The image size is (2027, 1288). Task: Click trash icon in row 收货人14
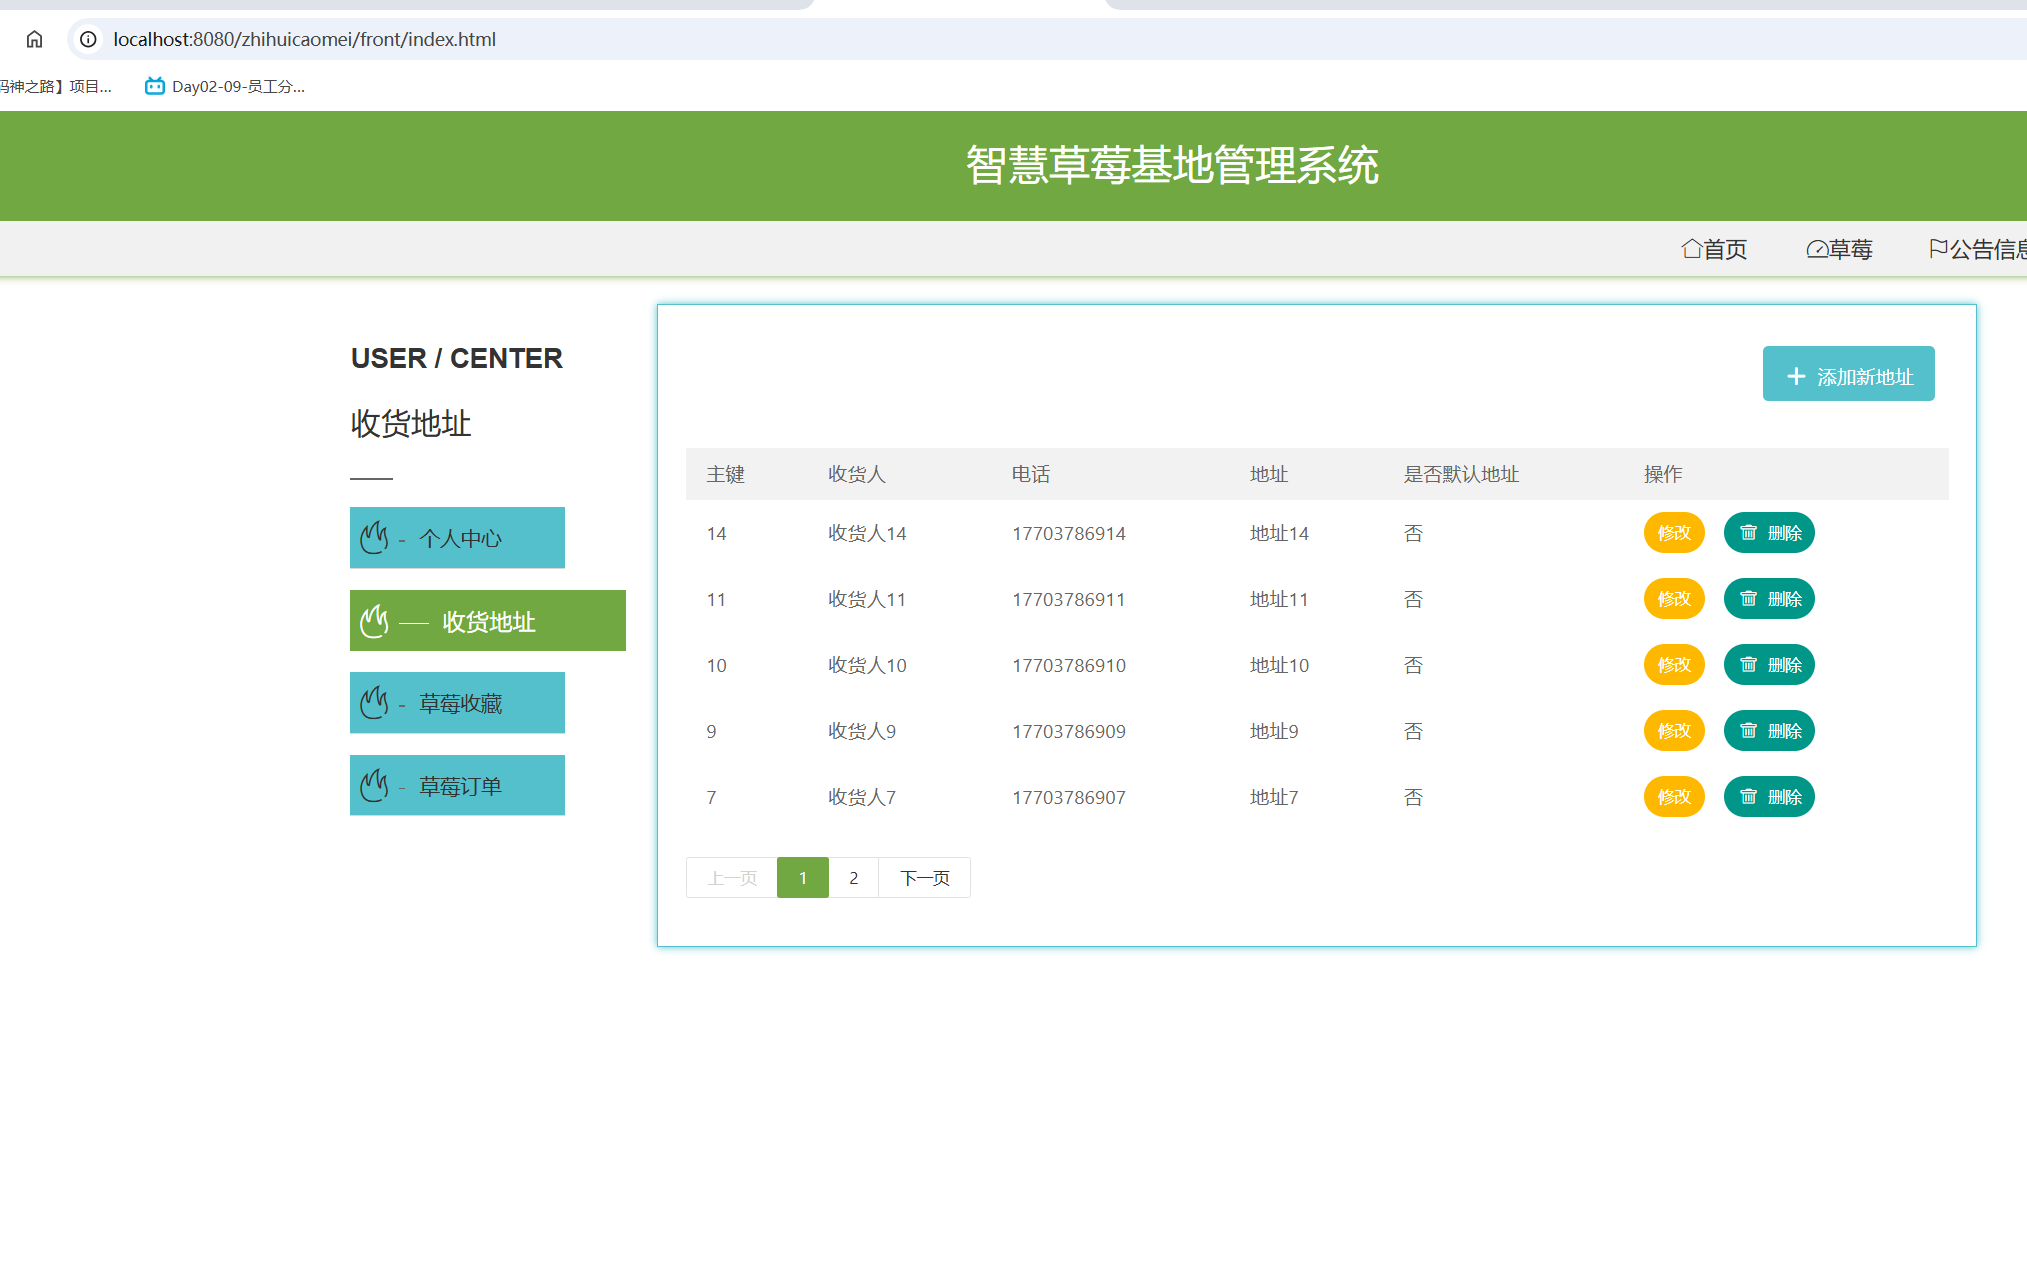(x=1748, y=532)
